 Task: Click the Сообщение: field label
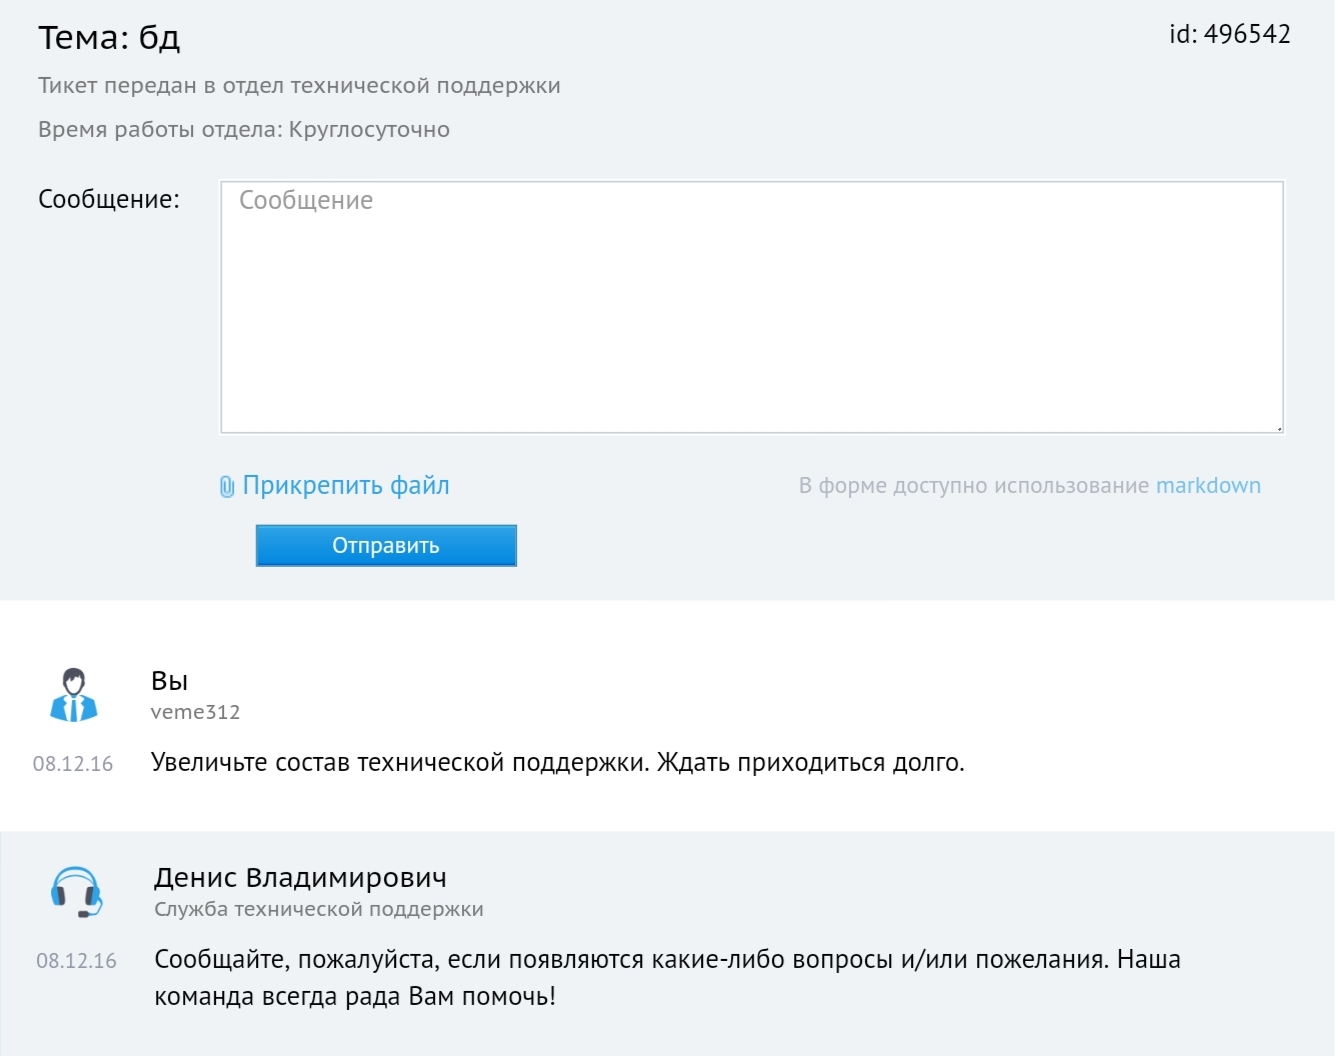coord(109,199)
